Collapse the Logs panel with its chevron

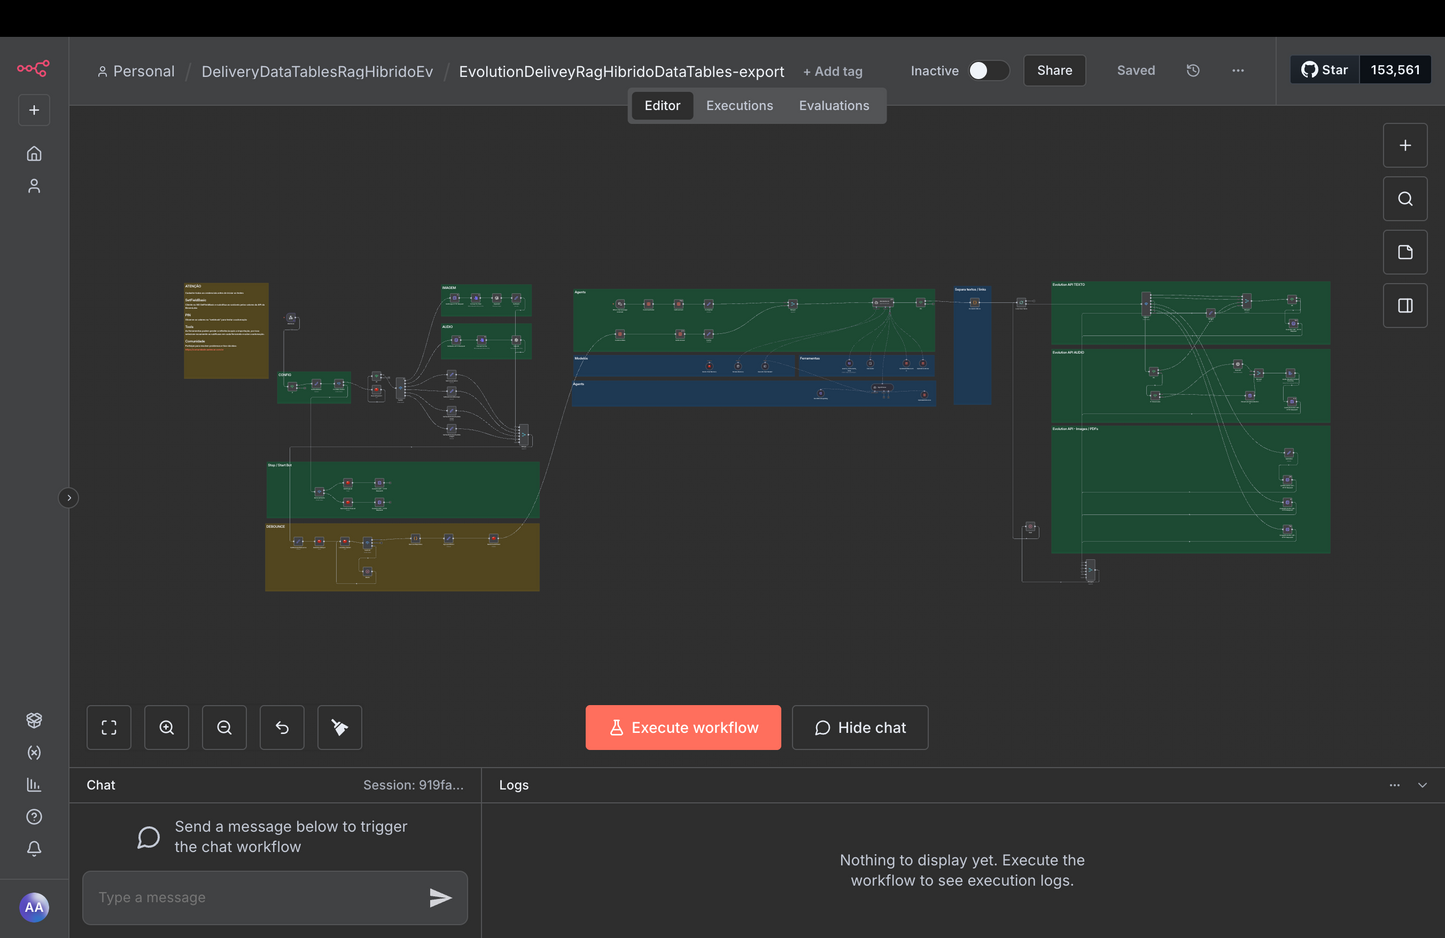(x=1422, y=785)
